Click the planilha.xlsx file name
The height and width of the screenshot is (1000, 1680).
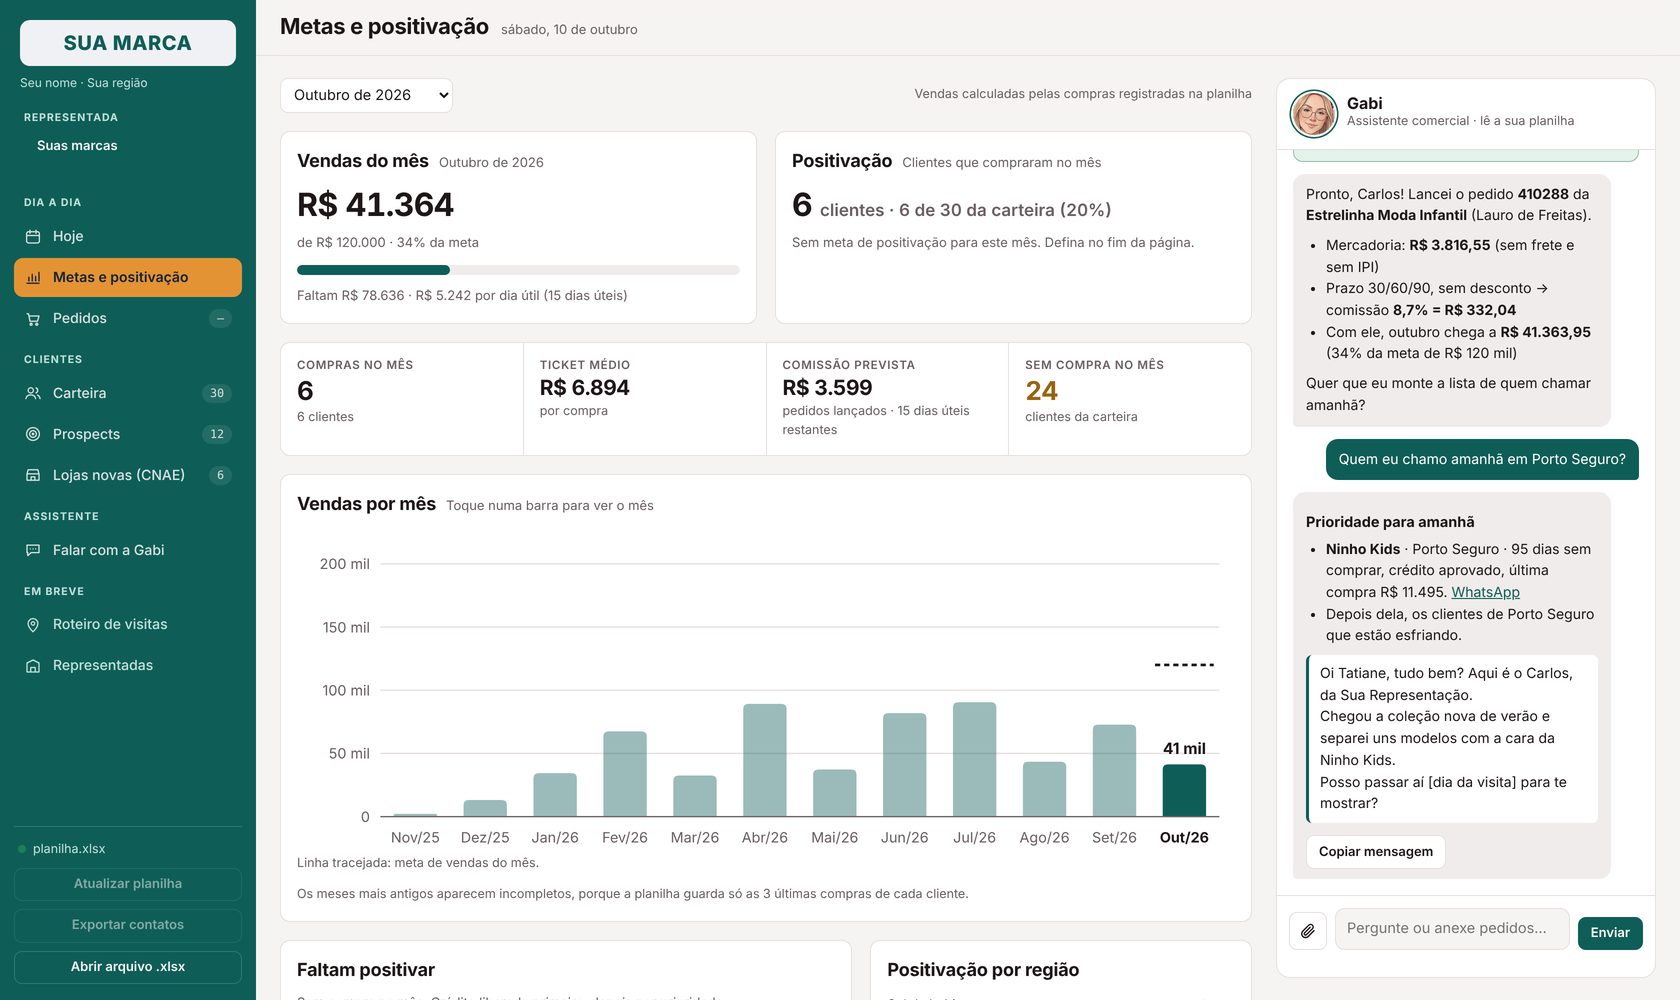69,849
